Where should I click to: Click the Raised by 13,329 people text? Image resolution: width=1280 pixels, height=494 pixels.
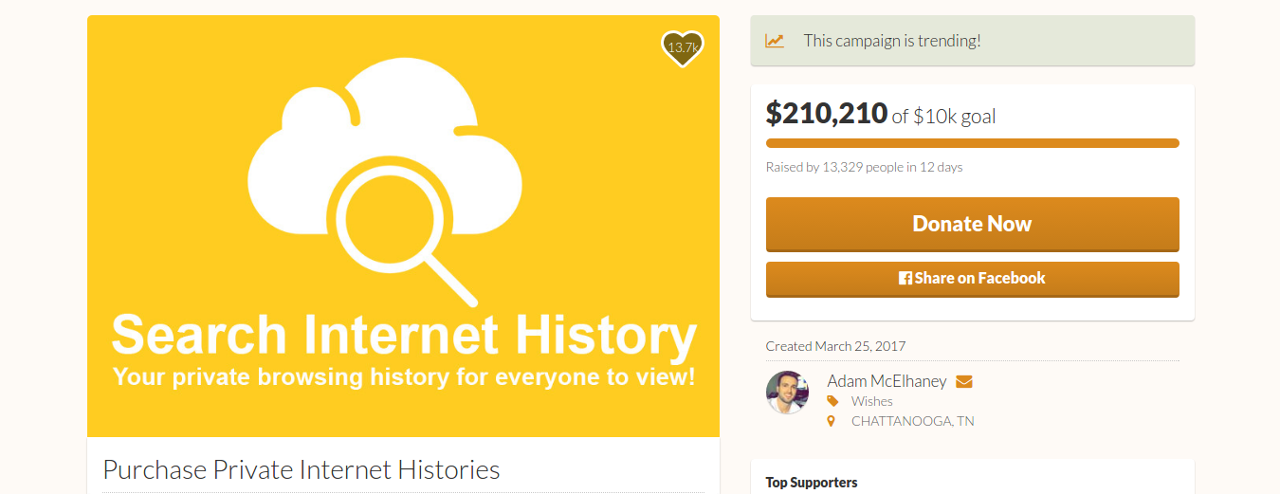point(864,167)
